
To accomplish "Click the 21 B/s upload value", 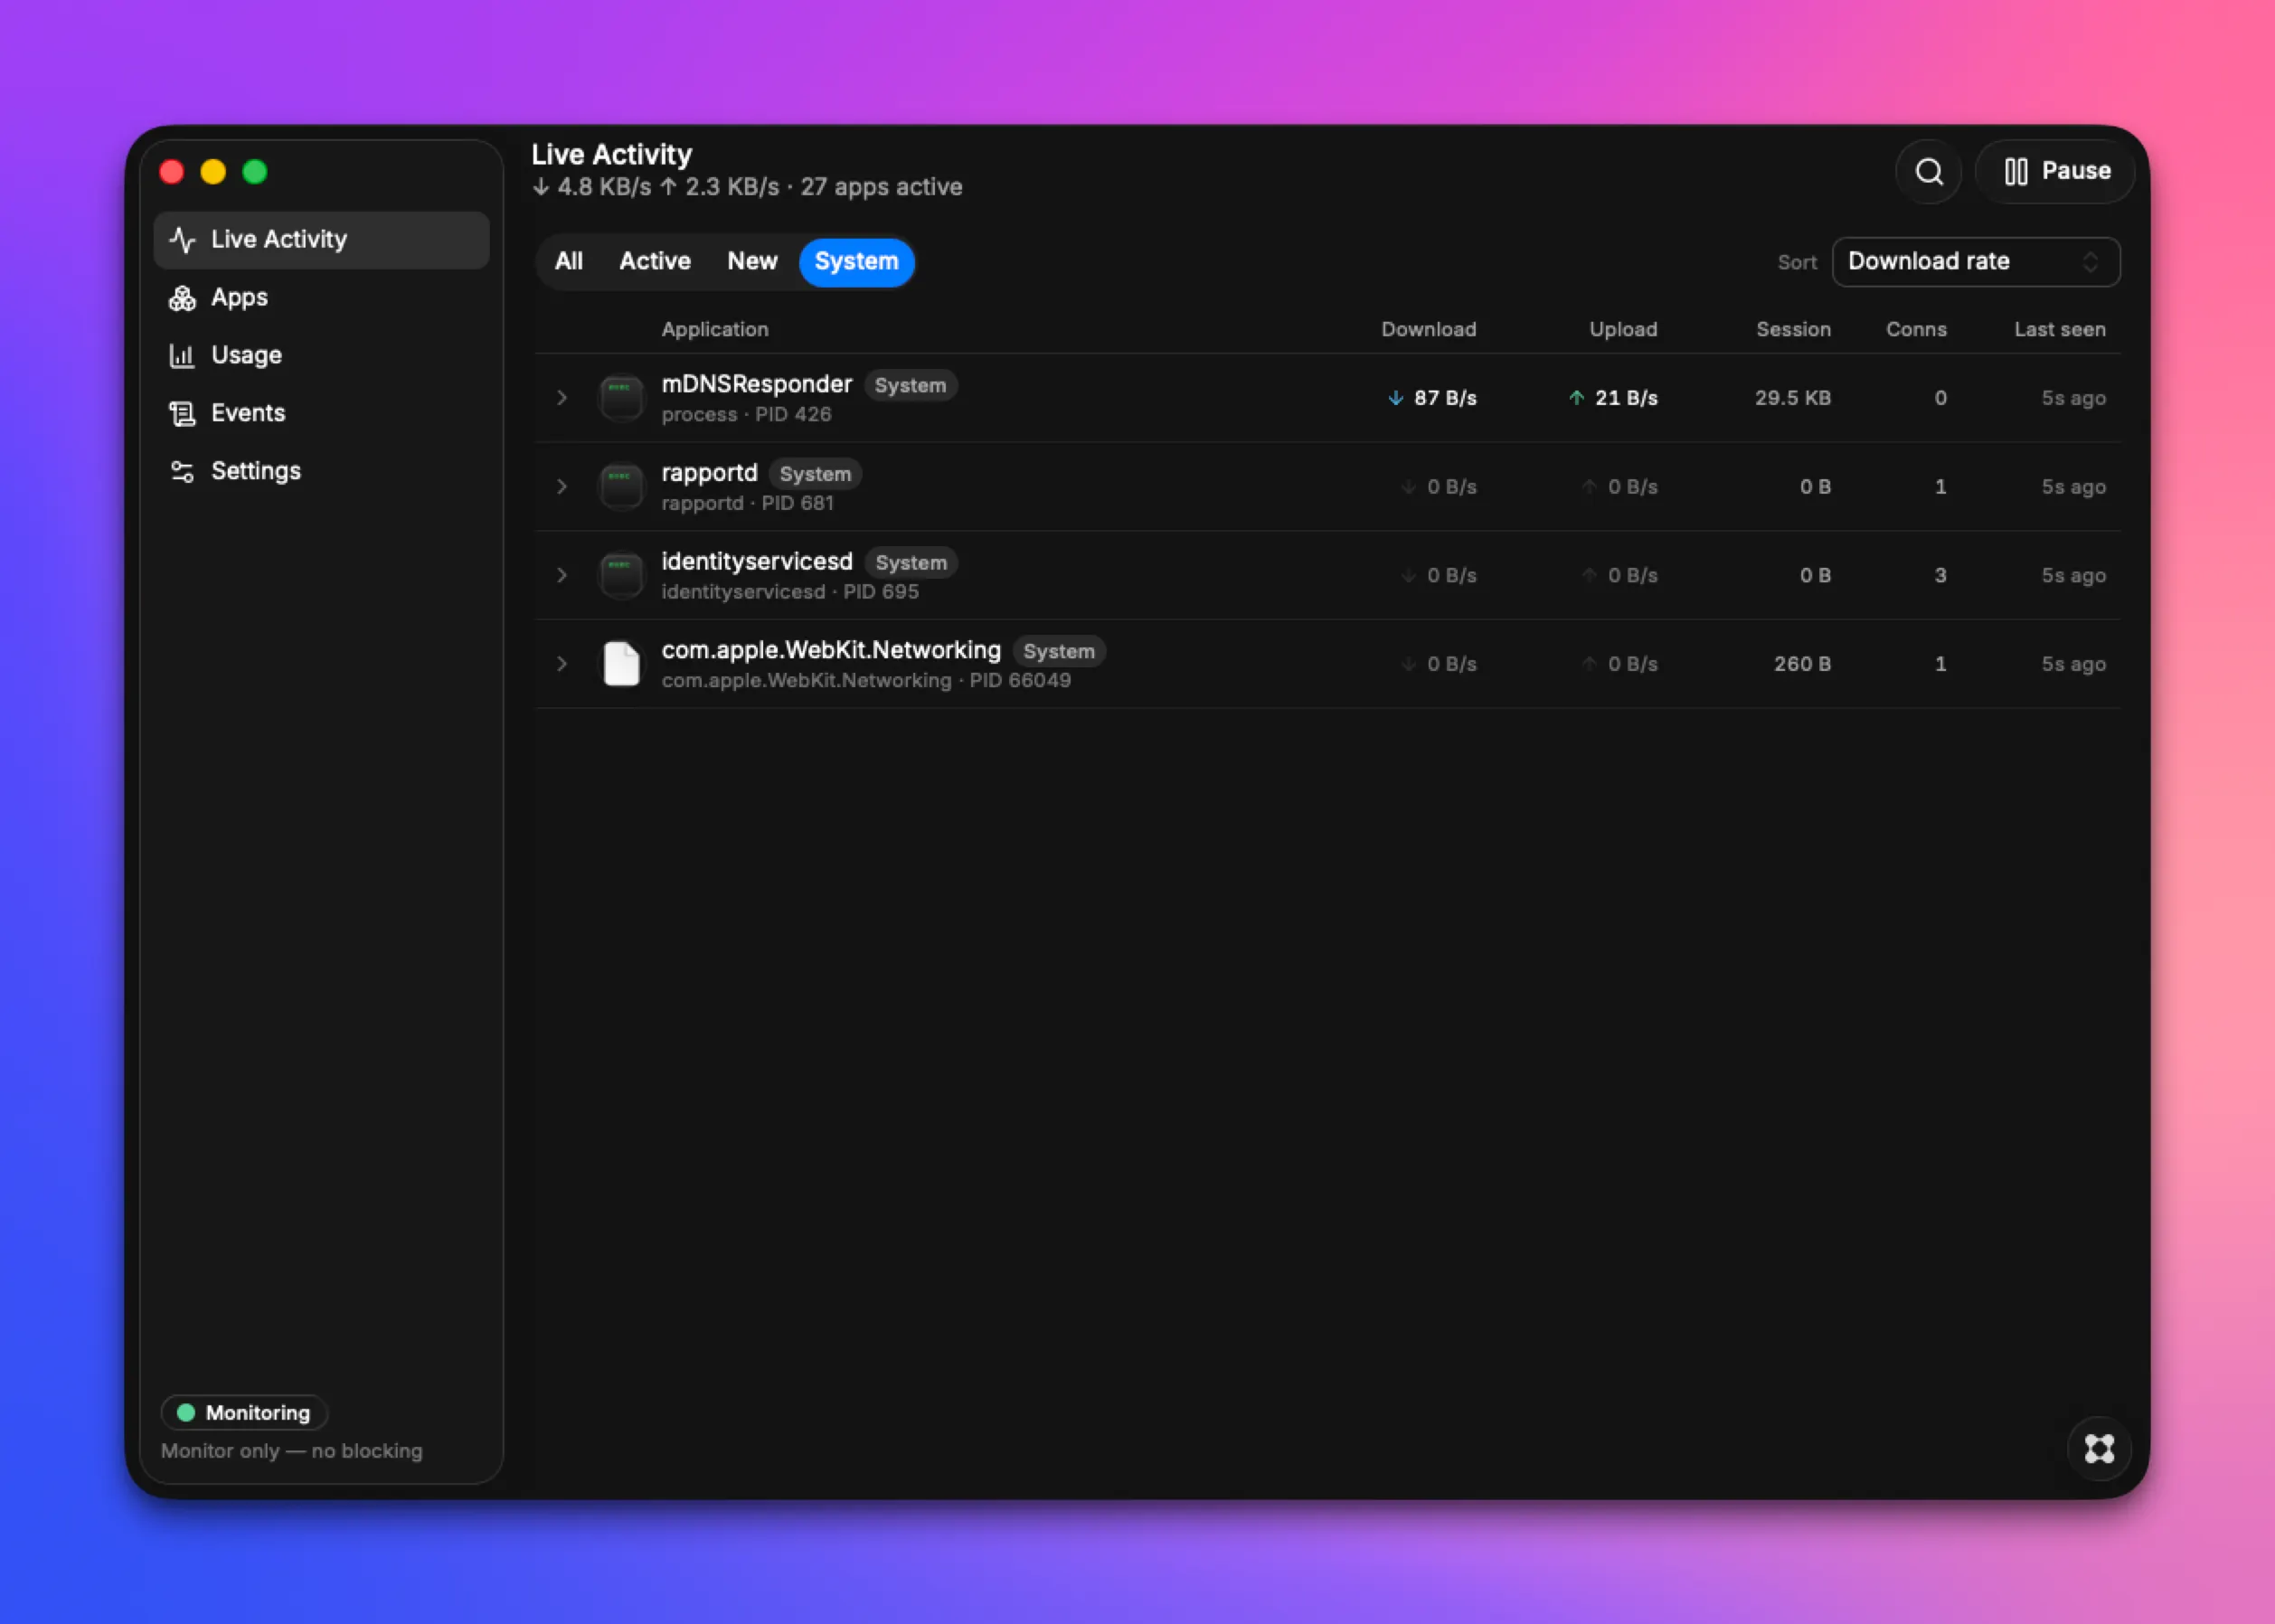I will point(1626,399).
